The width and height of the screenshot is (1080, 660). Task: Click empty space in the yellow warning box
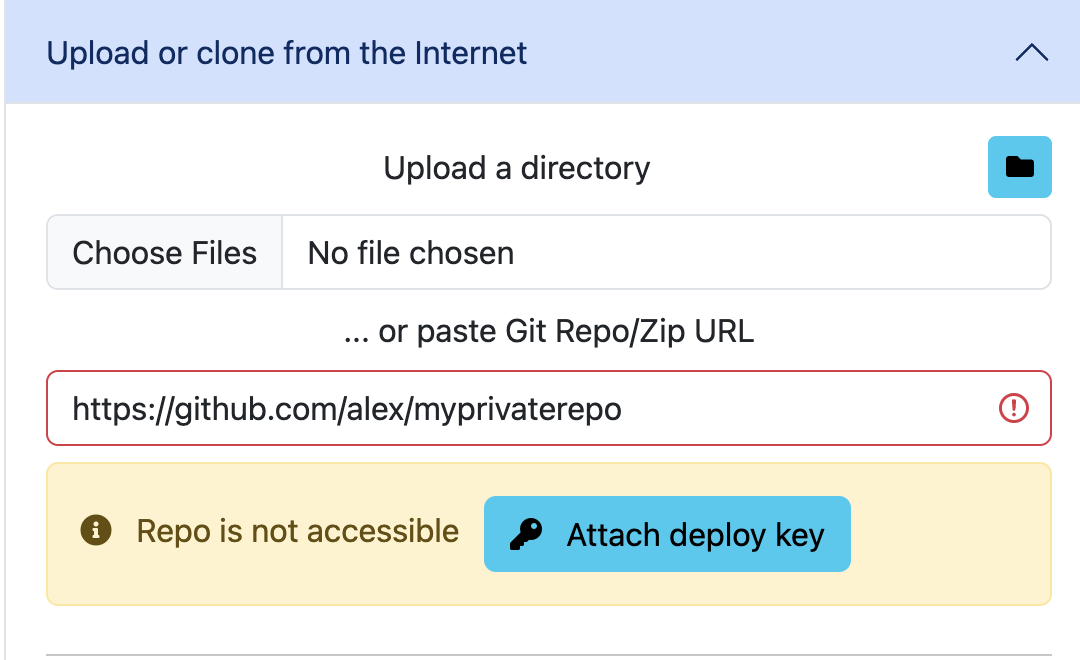(x=950, y=535)
